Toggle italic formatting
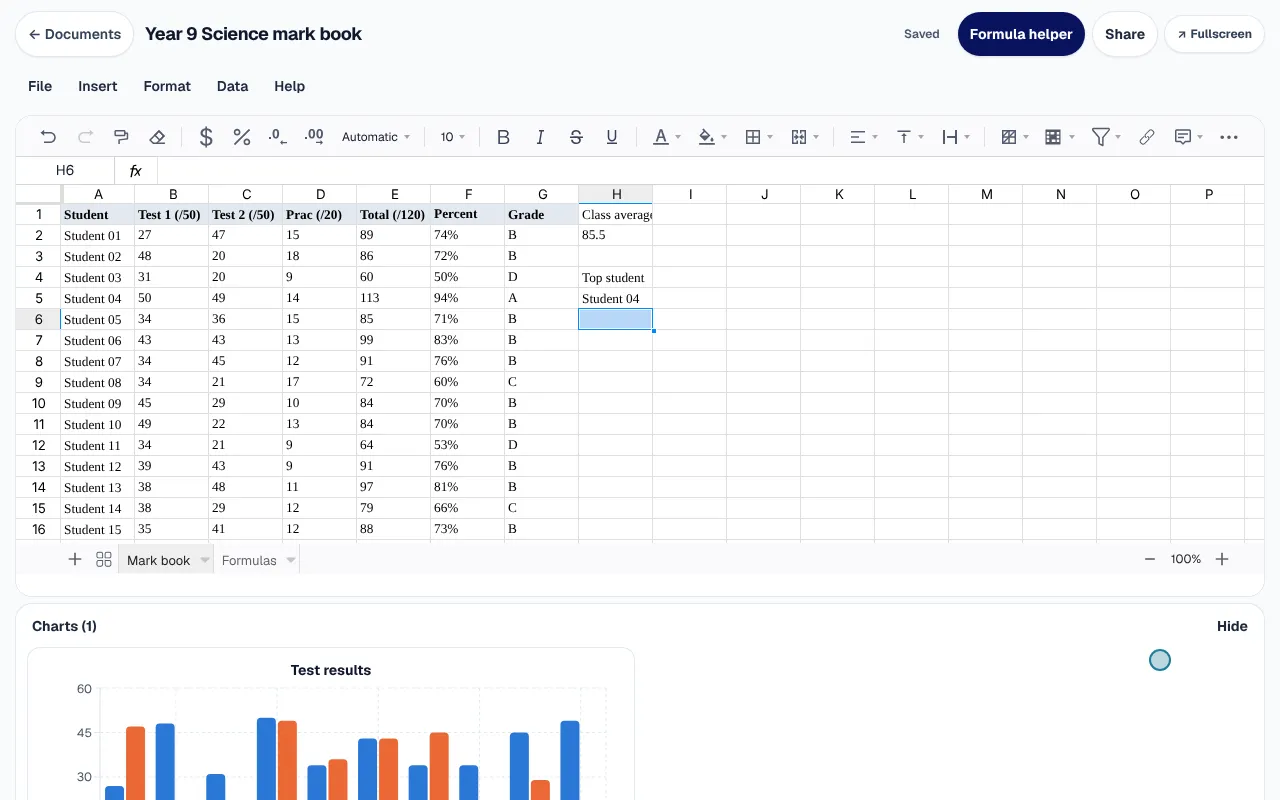Viewport: 1280px width, 800px height. [540, 137]
